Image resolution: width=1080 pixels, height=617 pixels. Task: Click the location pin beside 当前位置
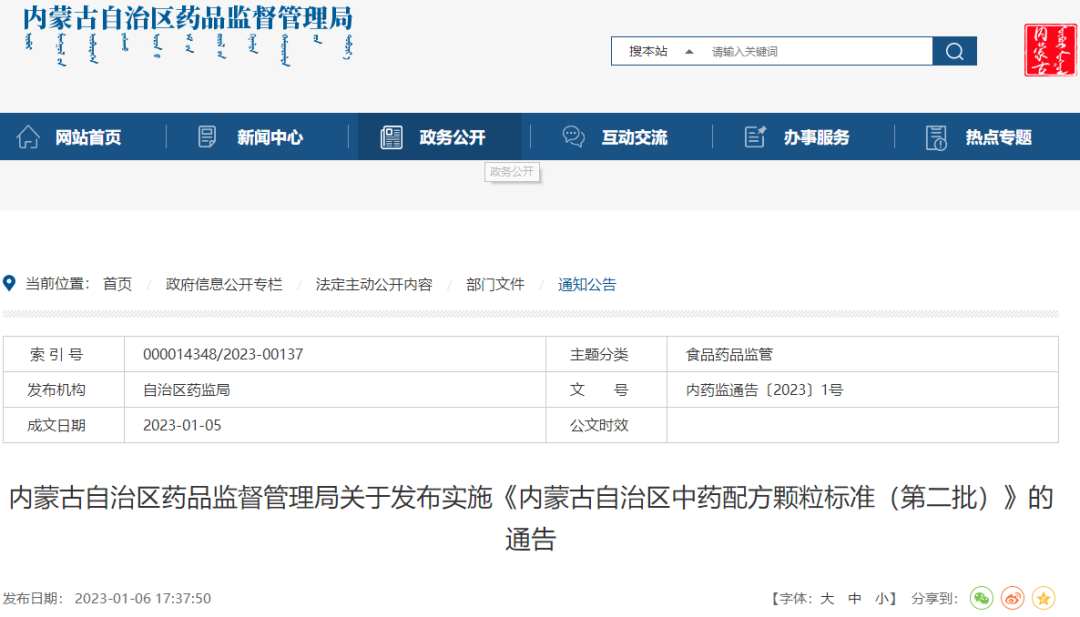(11, 283)
